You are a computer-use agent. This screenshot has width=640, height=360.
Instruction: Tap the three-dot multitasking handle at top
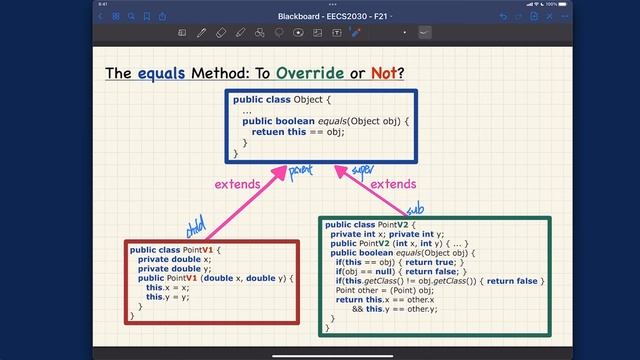pyautogui.click(x=333, y=4)
